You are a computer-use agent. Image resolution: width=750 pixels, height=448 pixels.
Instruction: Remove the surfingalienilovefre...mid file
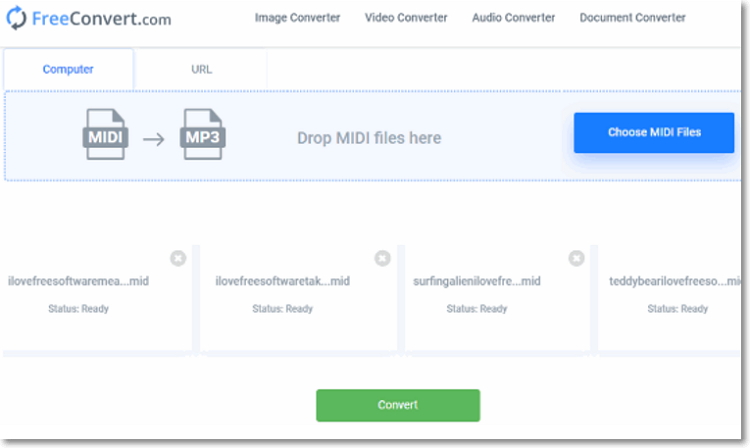[576, 258]
